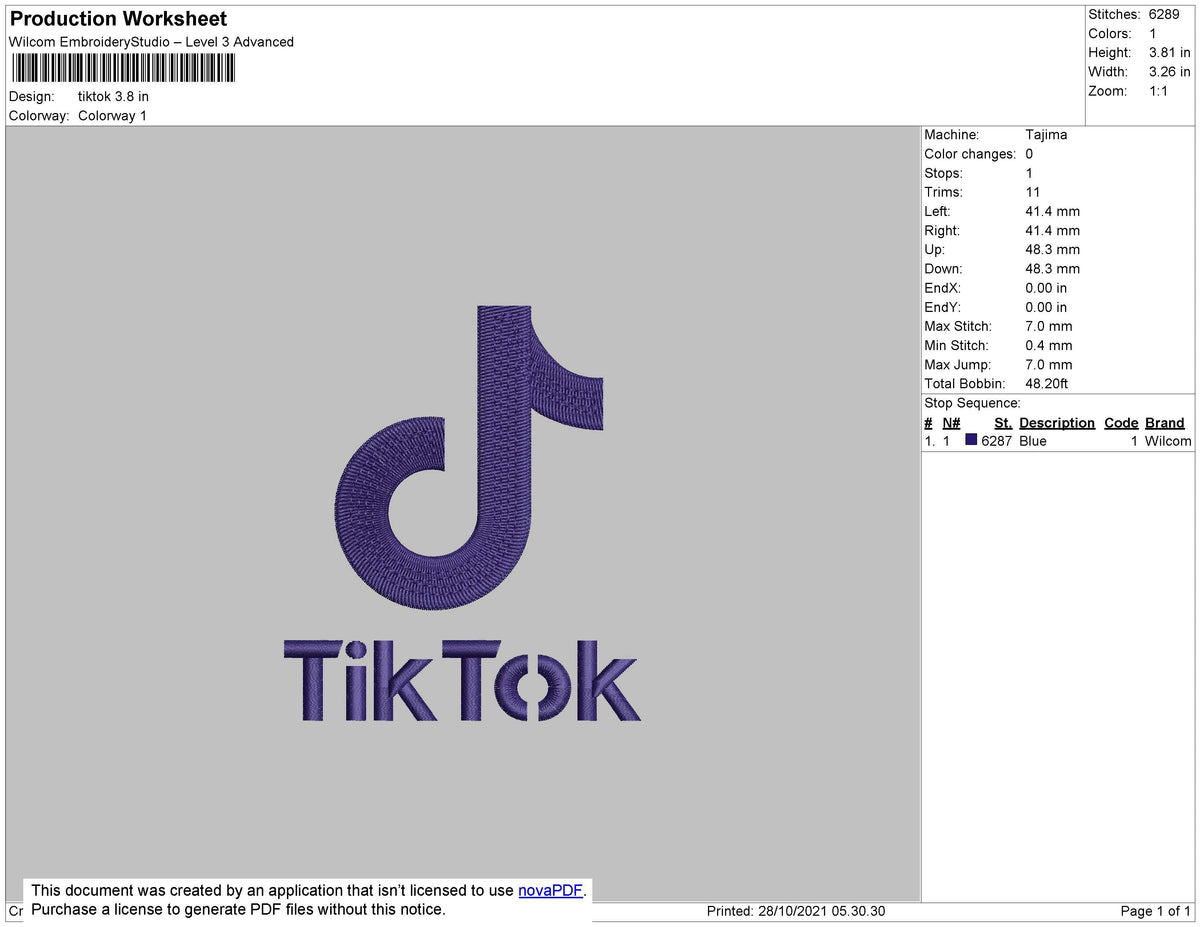Click the Min Stitch value '0.4 mm'
This screenshot has height=927, width=1200.
pyautogui.click(x=1049, y=346)
